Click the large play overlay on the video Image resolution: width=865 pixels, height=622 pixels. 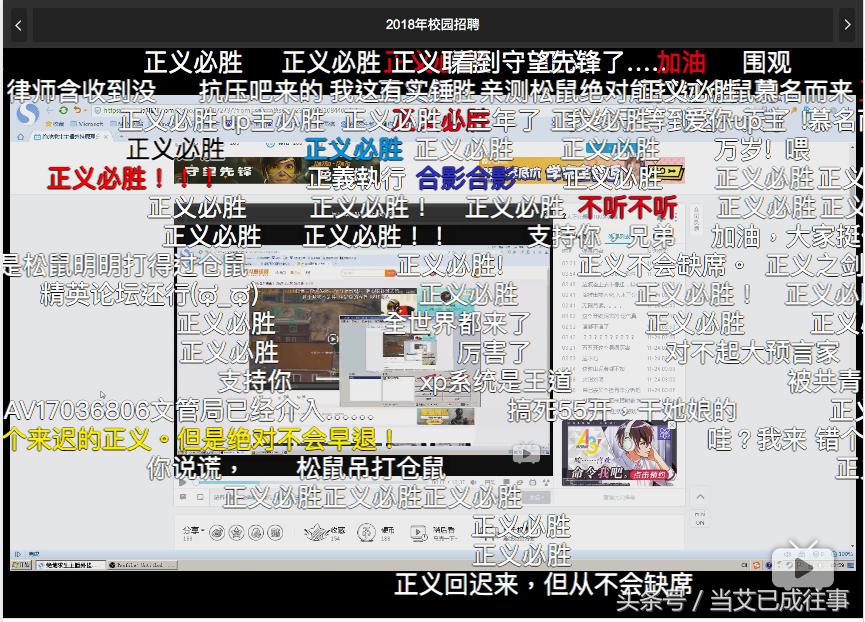335,338
